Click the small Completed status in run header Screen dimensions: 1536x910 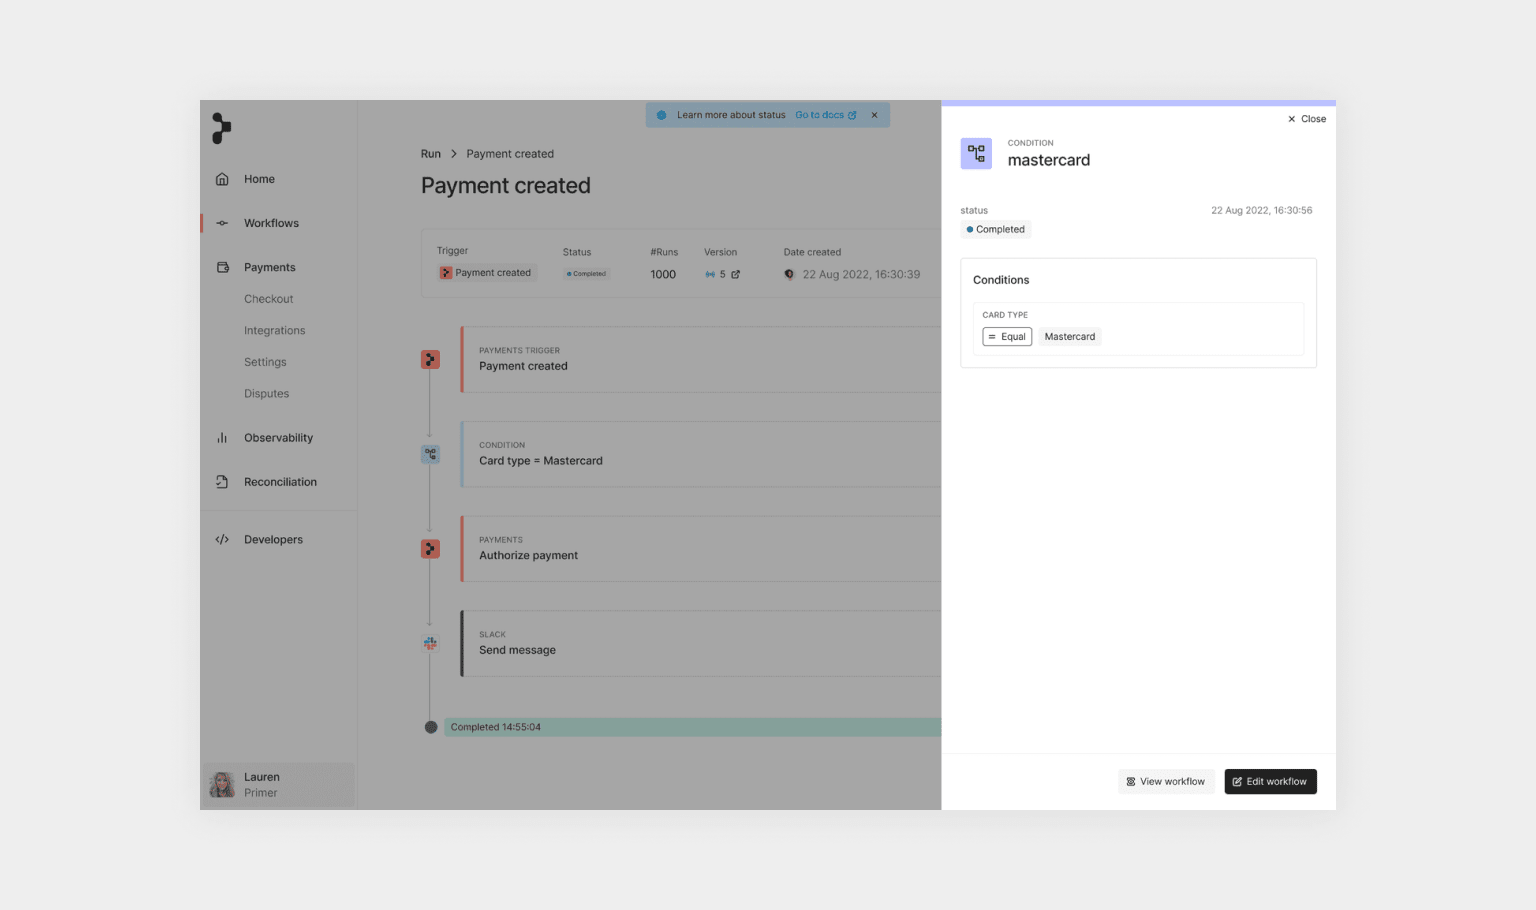click(587, 274)
